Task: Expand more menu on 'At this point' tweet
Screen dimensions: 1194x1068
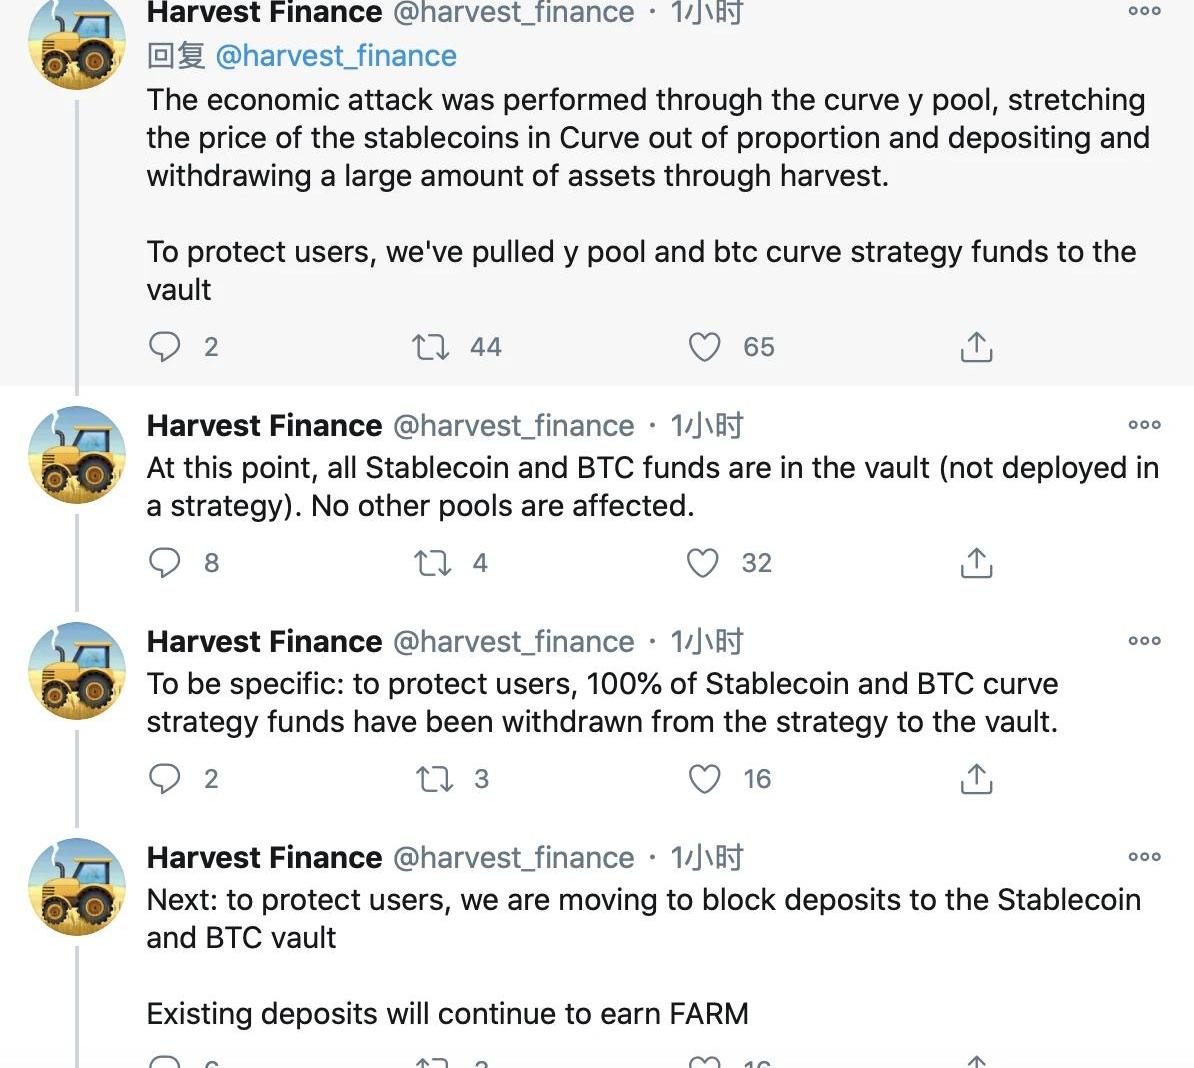Action: (x=1144, y=425)
